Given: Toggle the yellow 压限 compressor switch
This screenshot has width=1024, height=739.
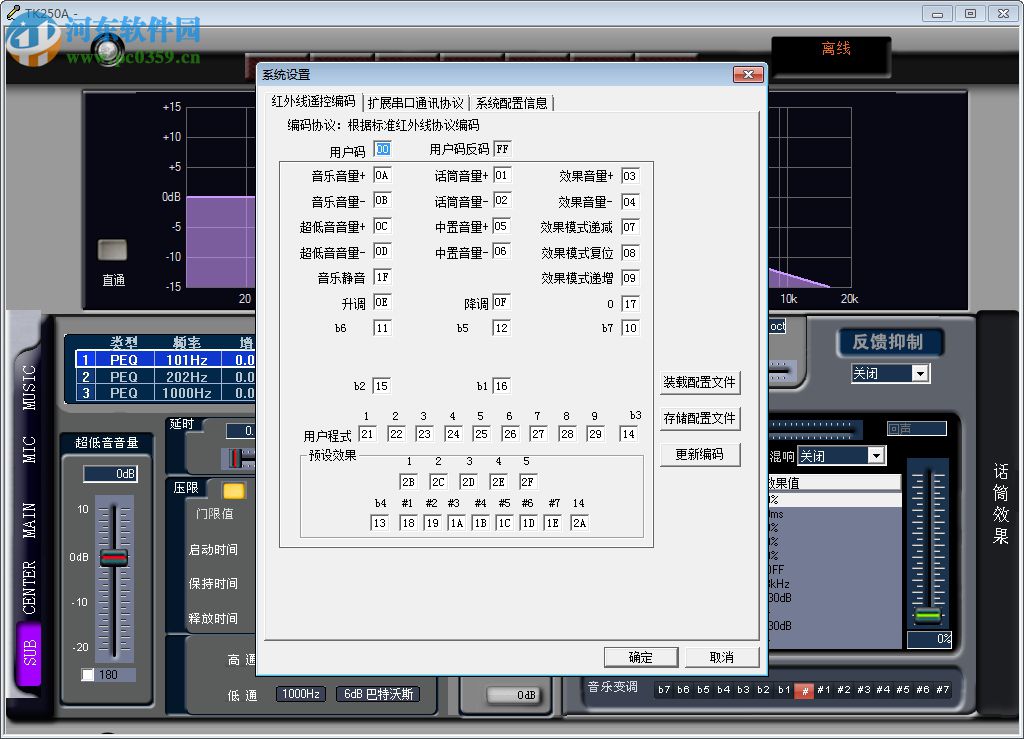Looking at the screenshot, I should (x=234, y=491).
